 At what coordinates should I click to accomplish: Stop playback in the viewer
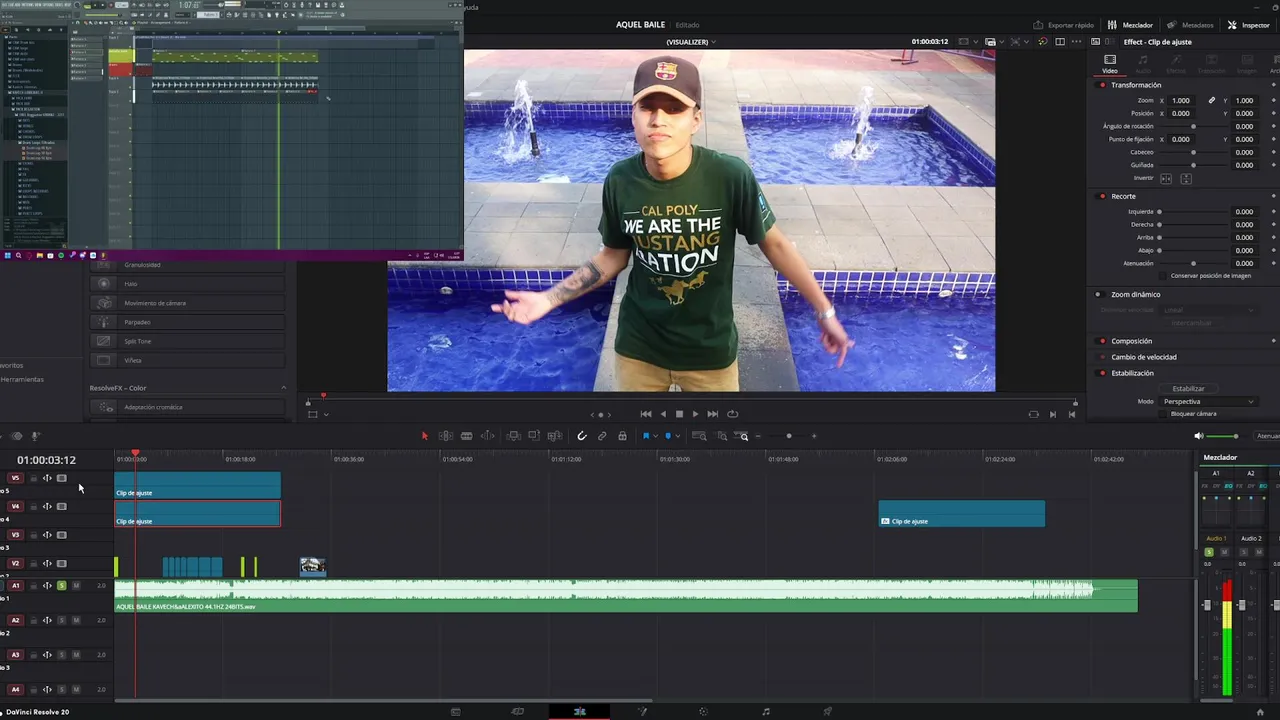pos(679,414)
